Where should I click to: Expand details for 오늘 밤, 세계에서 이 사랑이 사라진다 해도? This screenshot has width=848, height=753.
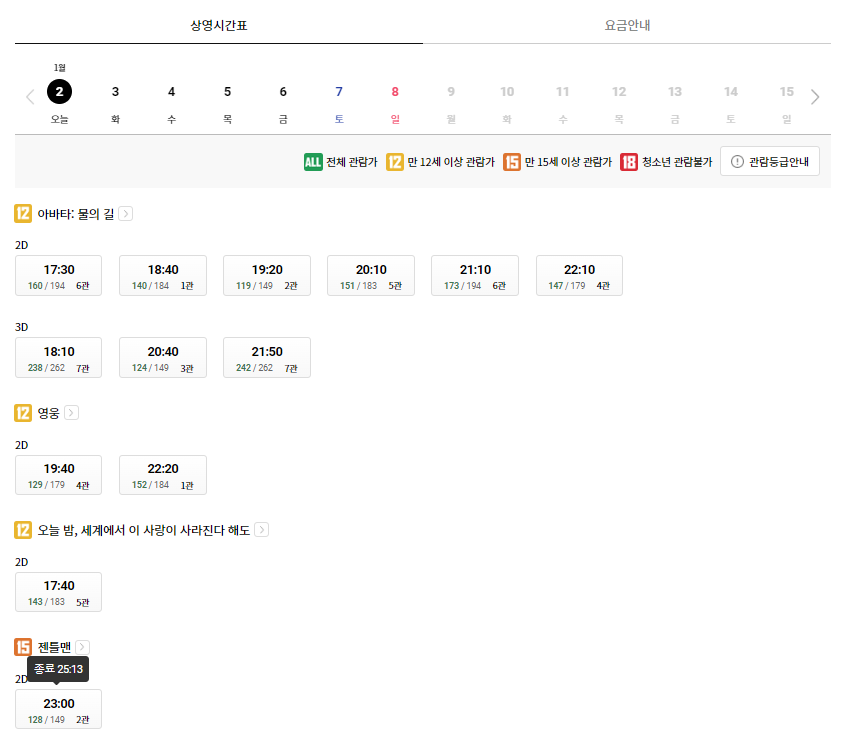click(x=262, y=530)
